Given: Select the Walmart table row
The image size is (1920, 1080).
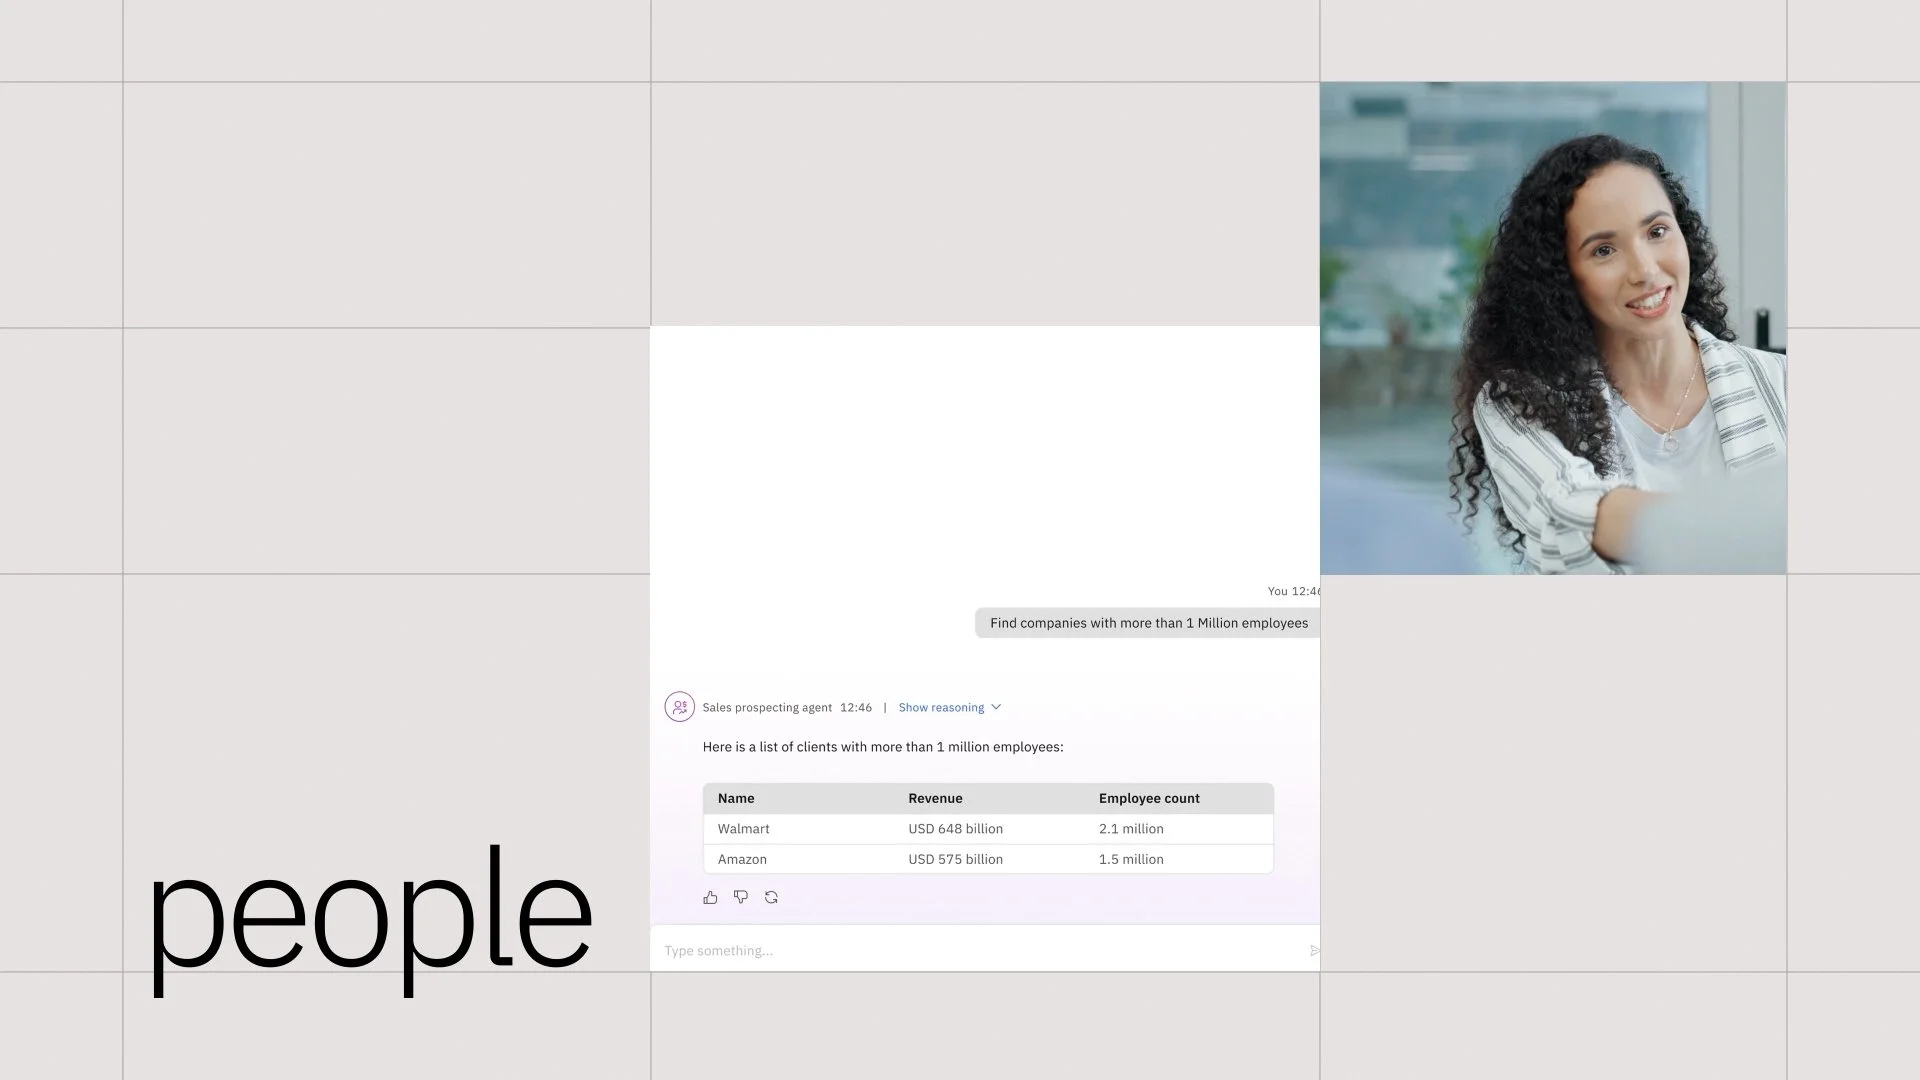Looking at the screenshot, I should click(x=744, y=829).
